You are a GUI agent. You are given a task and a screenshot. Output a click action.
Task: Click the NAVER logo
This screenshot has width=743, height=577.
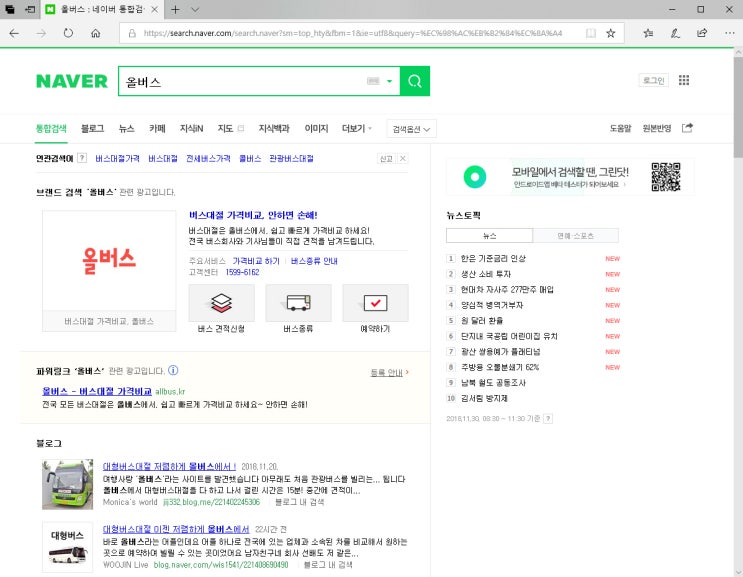pyautogui.click(x=72, y=81)
